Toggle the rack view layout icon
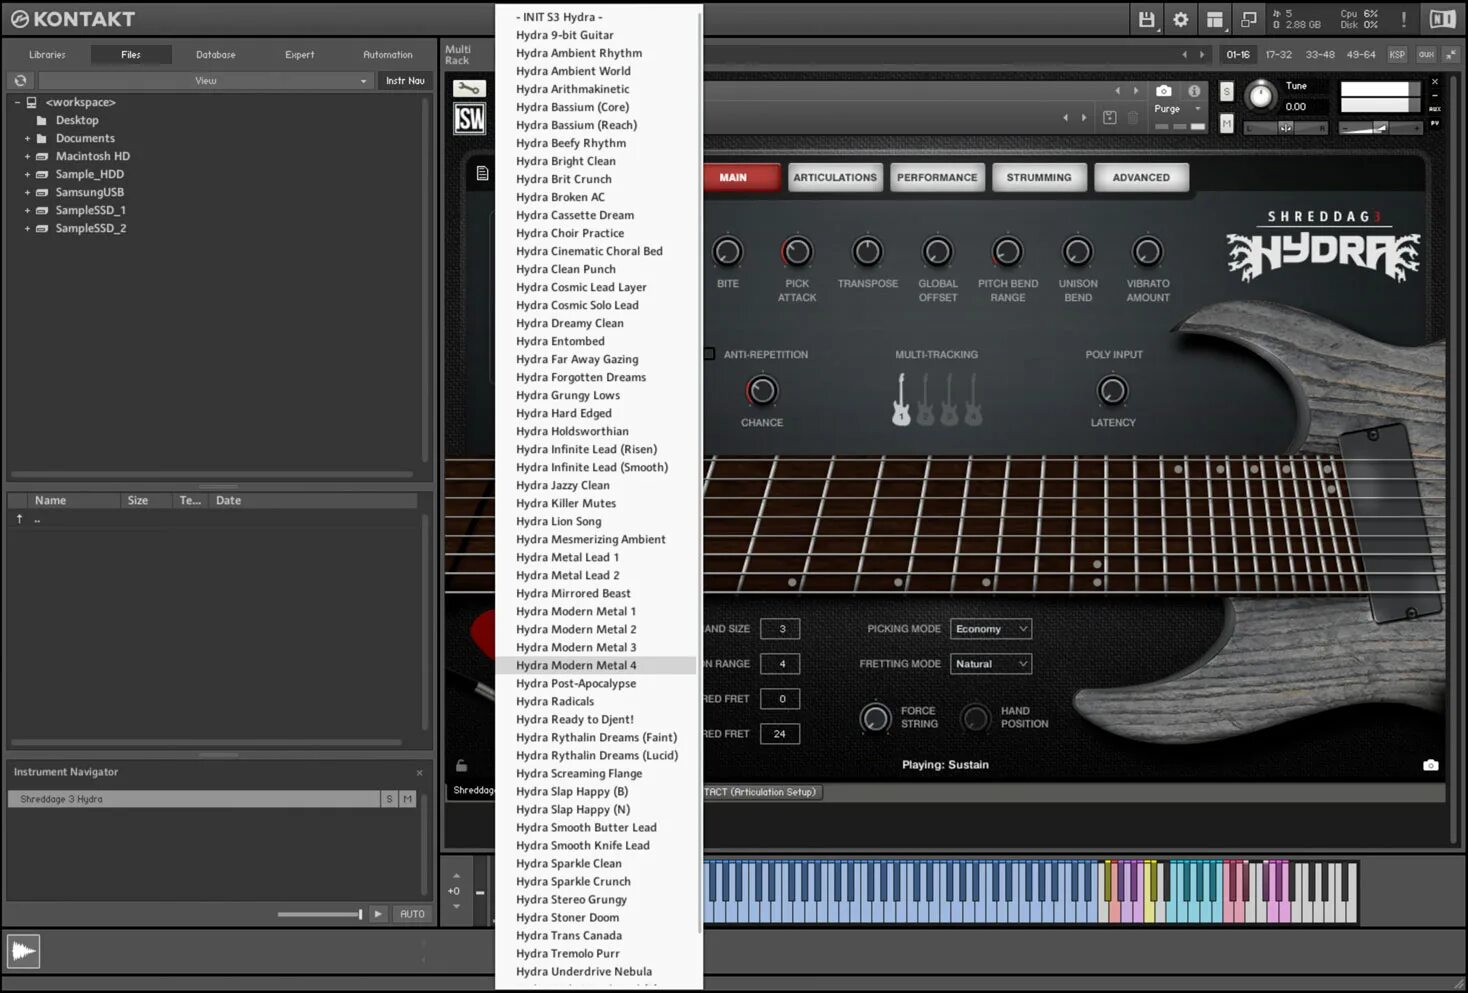 1214,19
